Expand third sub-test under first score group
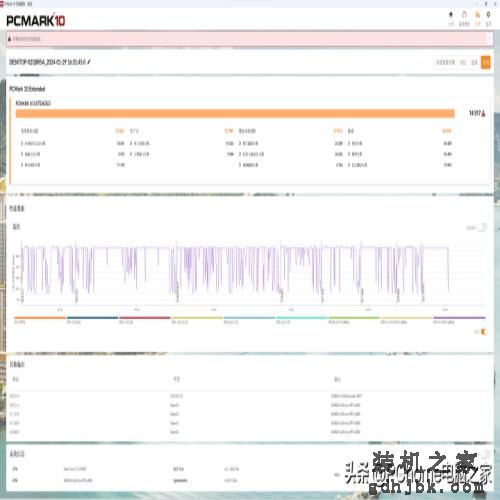The height and width of the screenshot is (500, 500). coord(22,165)
